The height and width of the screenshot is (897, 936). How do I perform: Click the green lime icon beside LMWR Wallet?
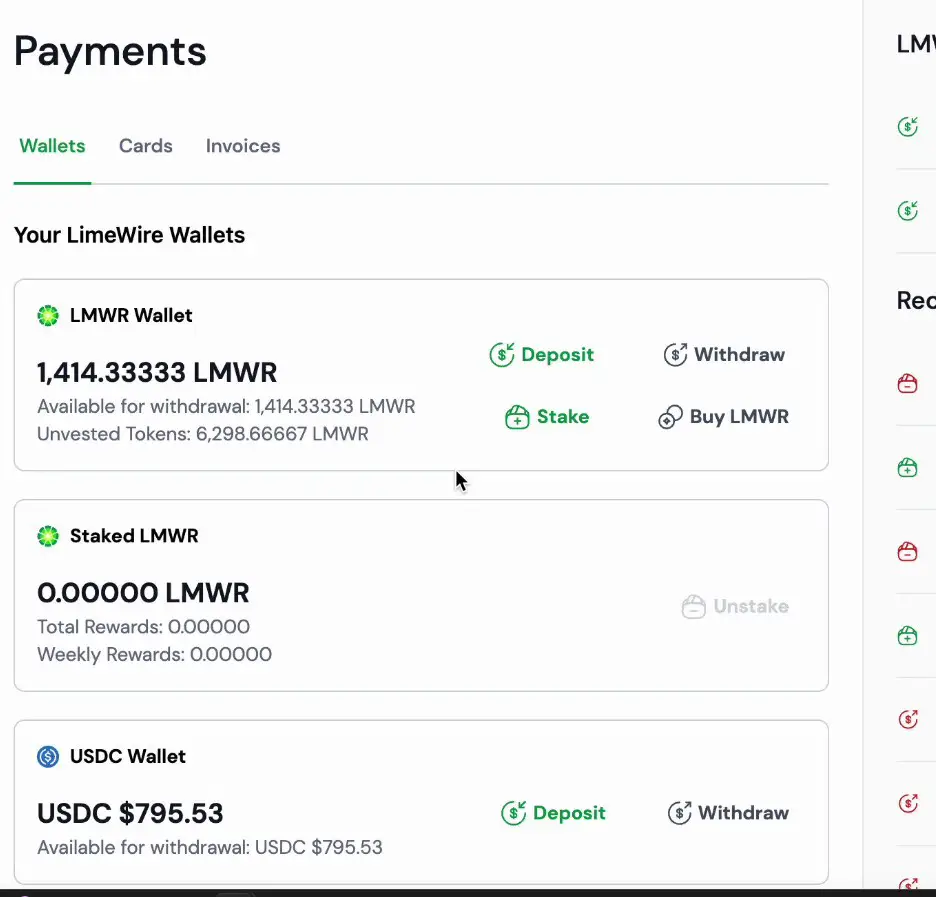click(48, 316)
